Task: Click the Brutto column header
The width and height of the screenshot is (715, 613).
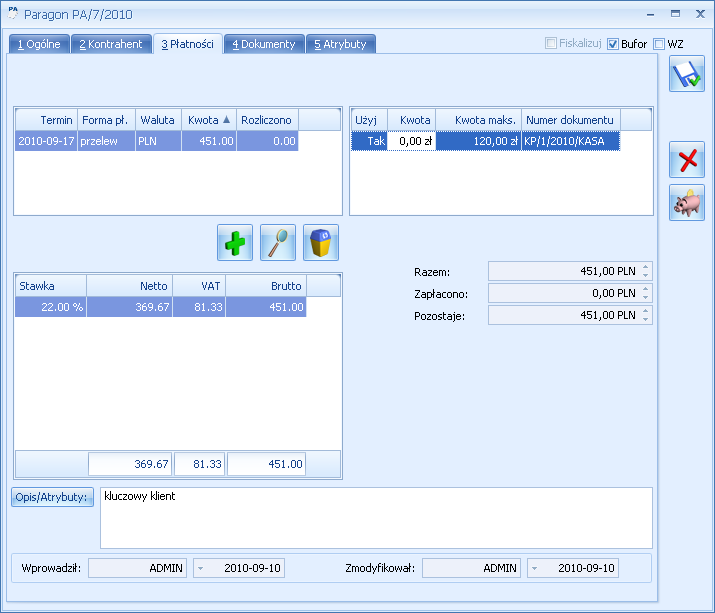Action: click(x=266, y=286)
